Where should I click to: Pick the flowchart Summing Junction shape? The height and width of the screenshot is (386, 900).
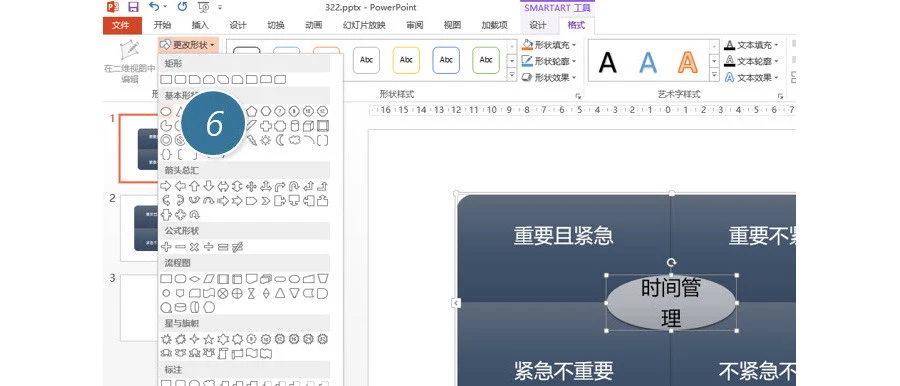pos(223,293)
